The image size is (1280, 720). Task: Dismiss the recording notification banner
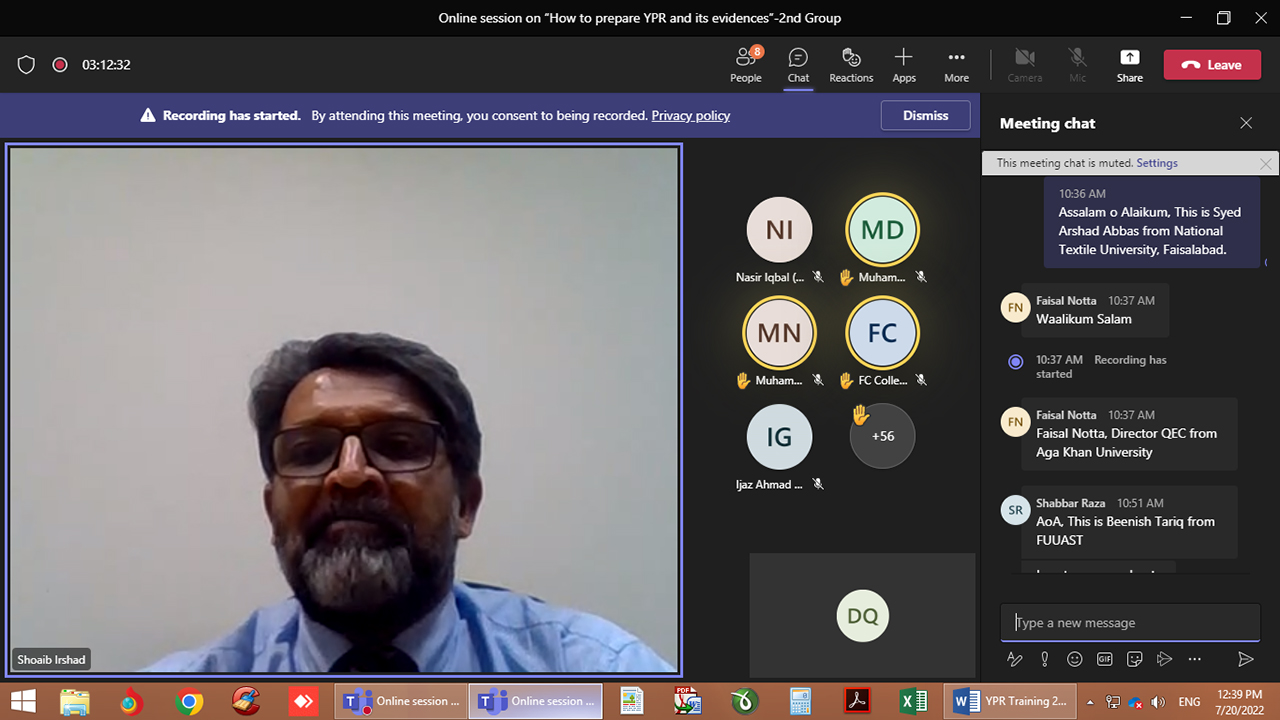coord(925,115)
